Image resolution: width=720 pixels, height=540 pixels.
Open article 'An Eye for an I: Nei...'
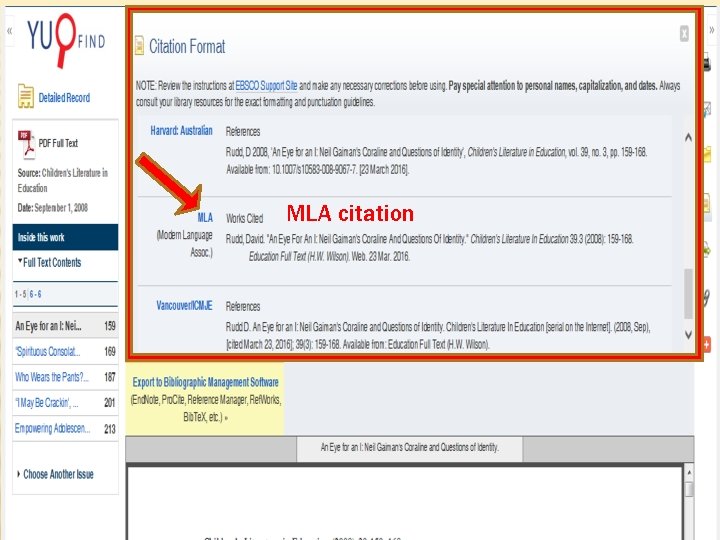click(x=48, y=326)
